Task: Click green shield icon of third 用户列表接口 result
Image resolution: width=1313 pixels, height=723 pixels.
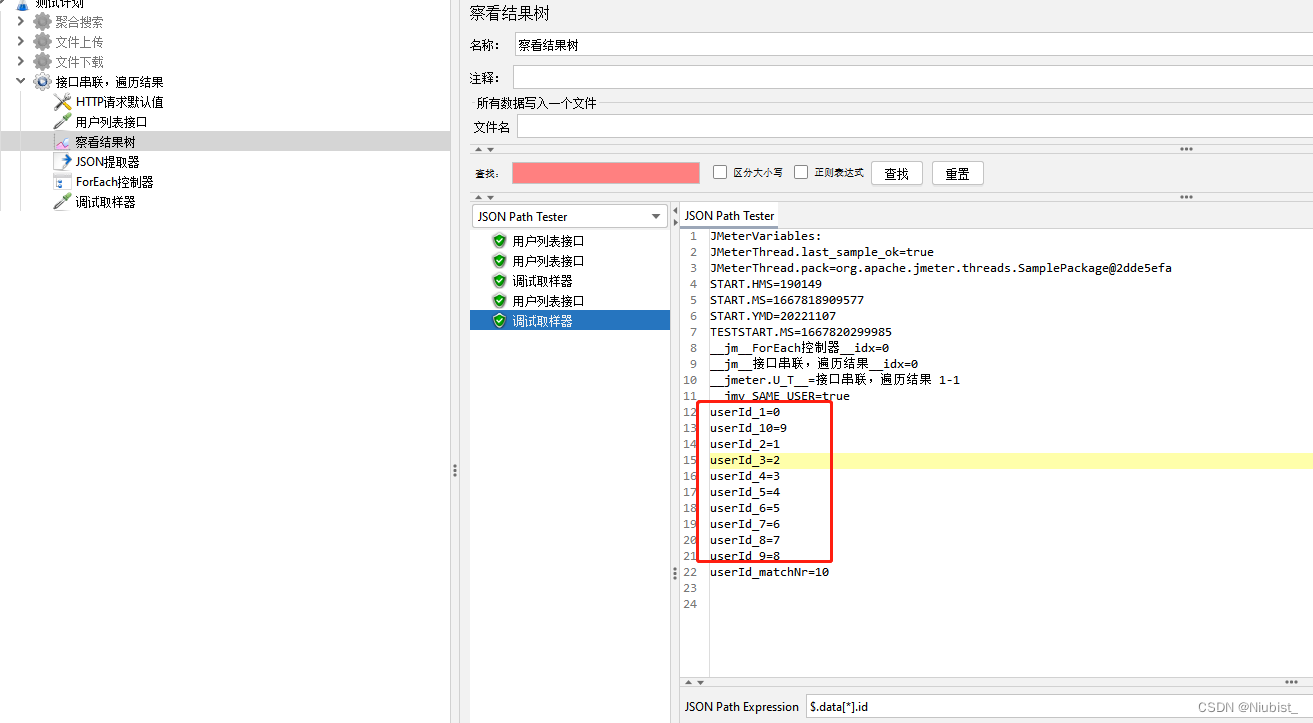Action: 499,301
